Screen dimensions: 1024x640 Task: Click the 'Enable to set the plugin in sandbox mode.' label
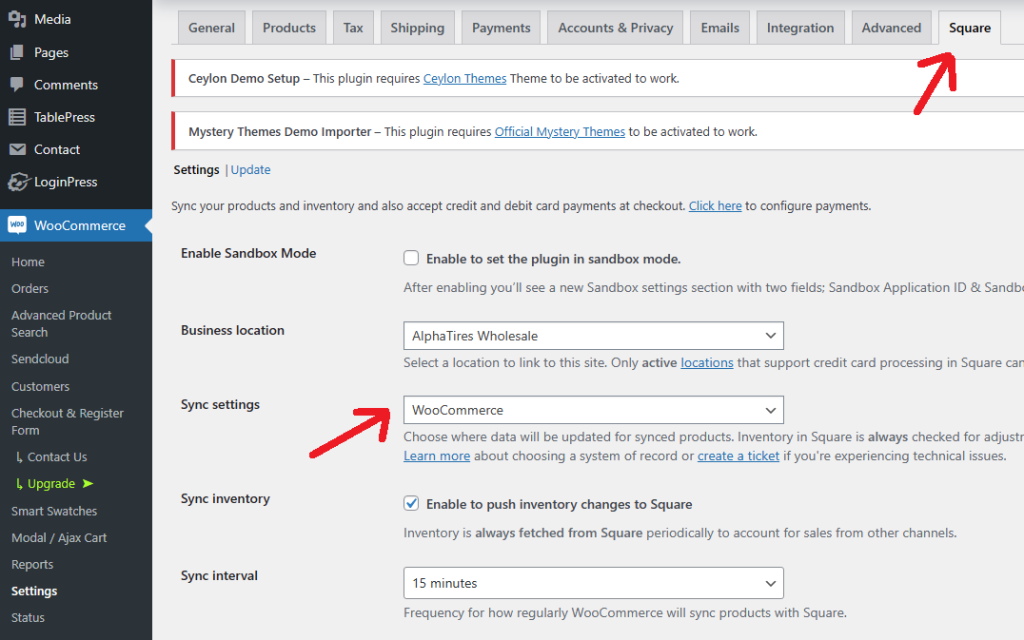pos(553,259)
